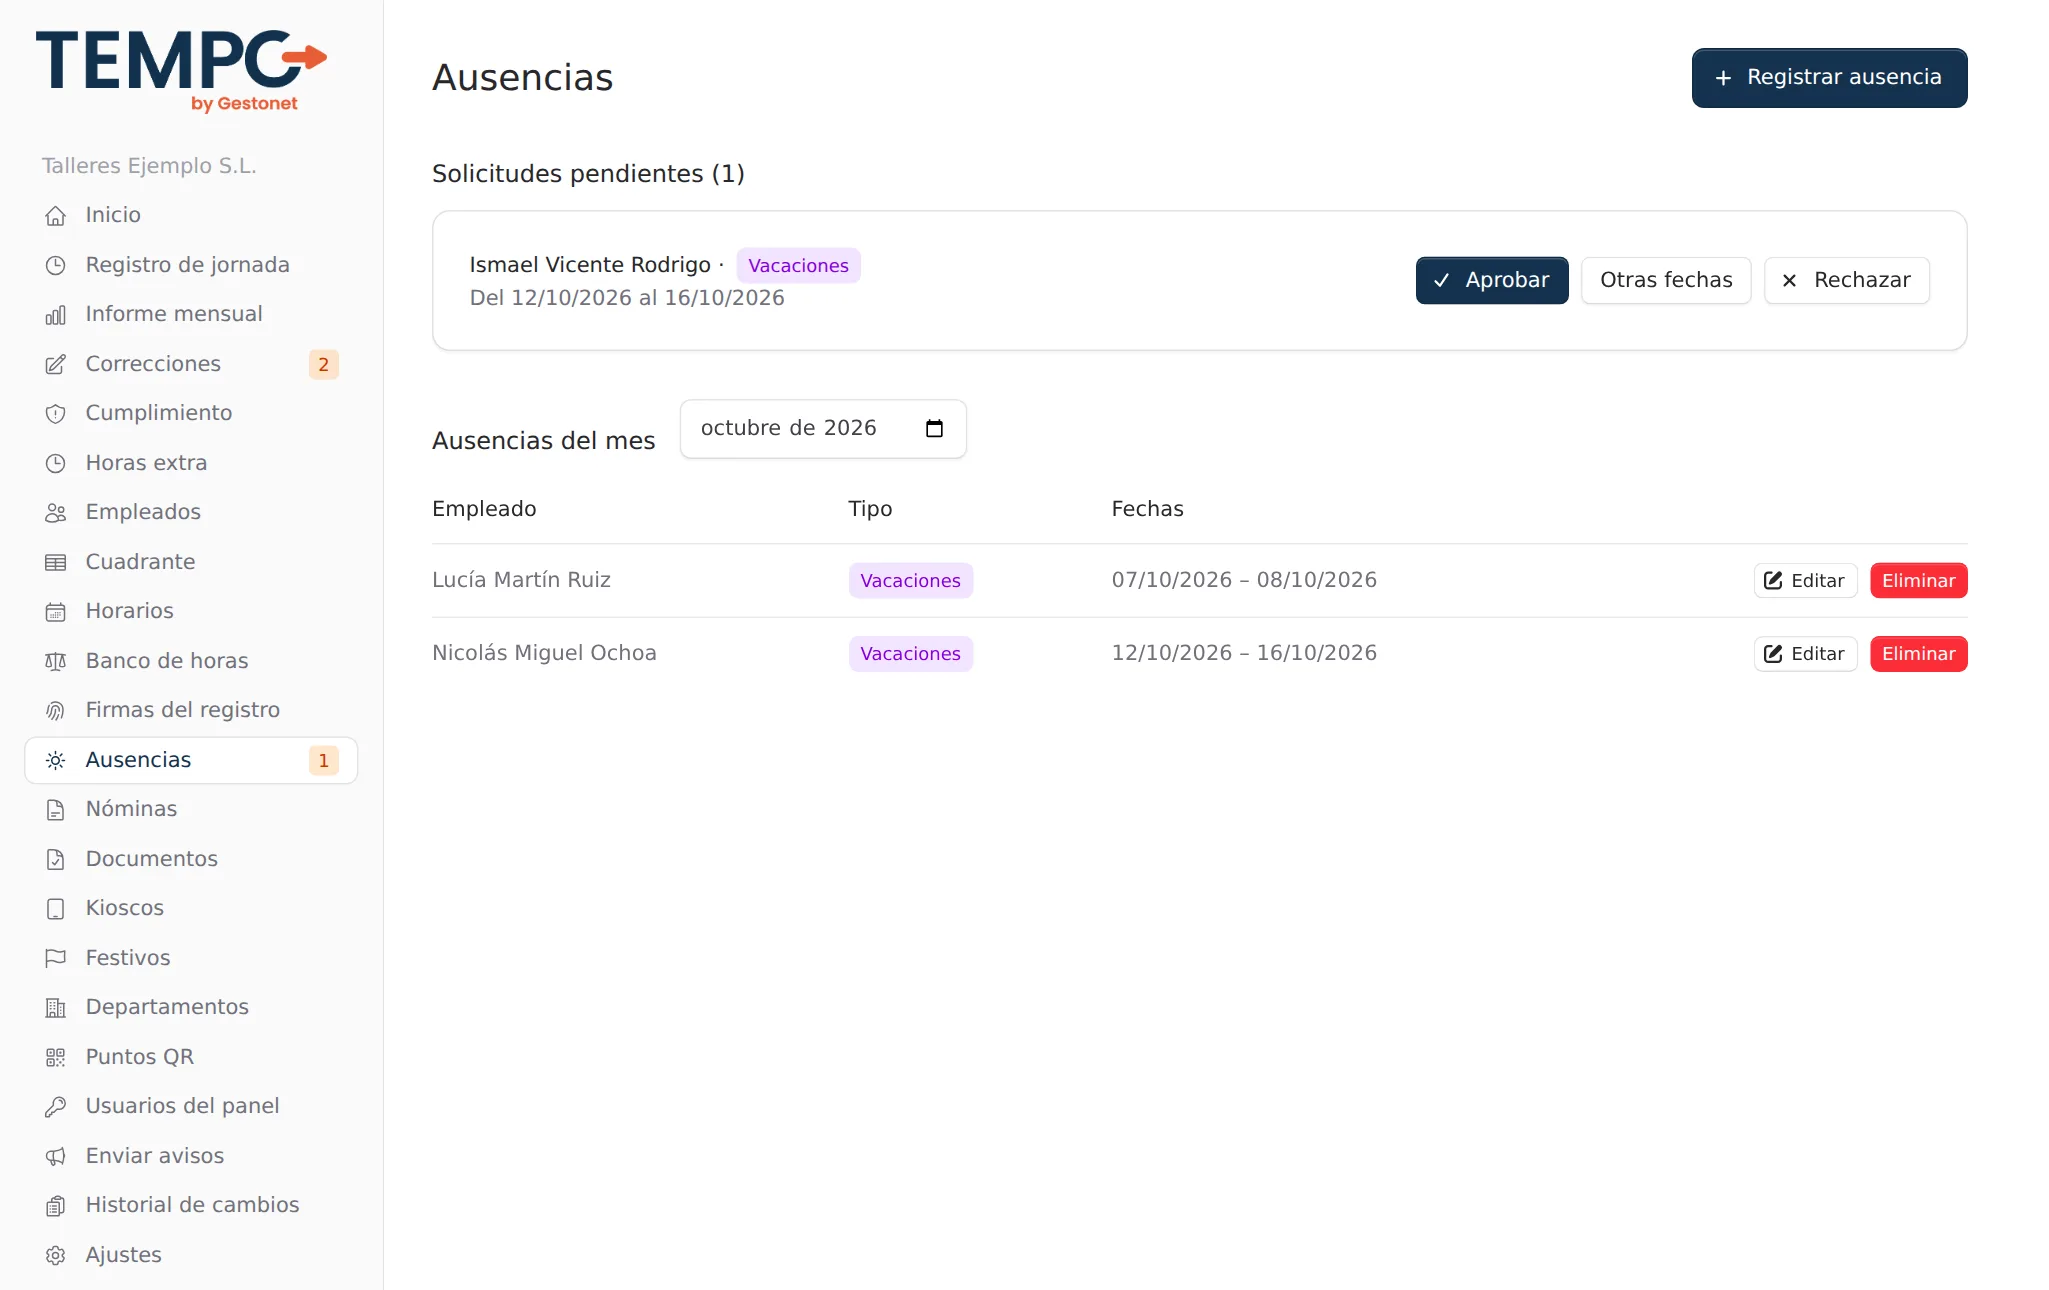
Task: Select the active Ausencias menu item
Action: 191,760
